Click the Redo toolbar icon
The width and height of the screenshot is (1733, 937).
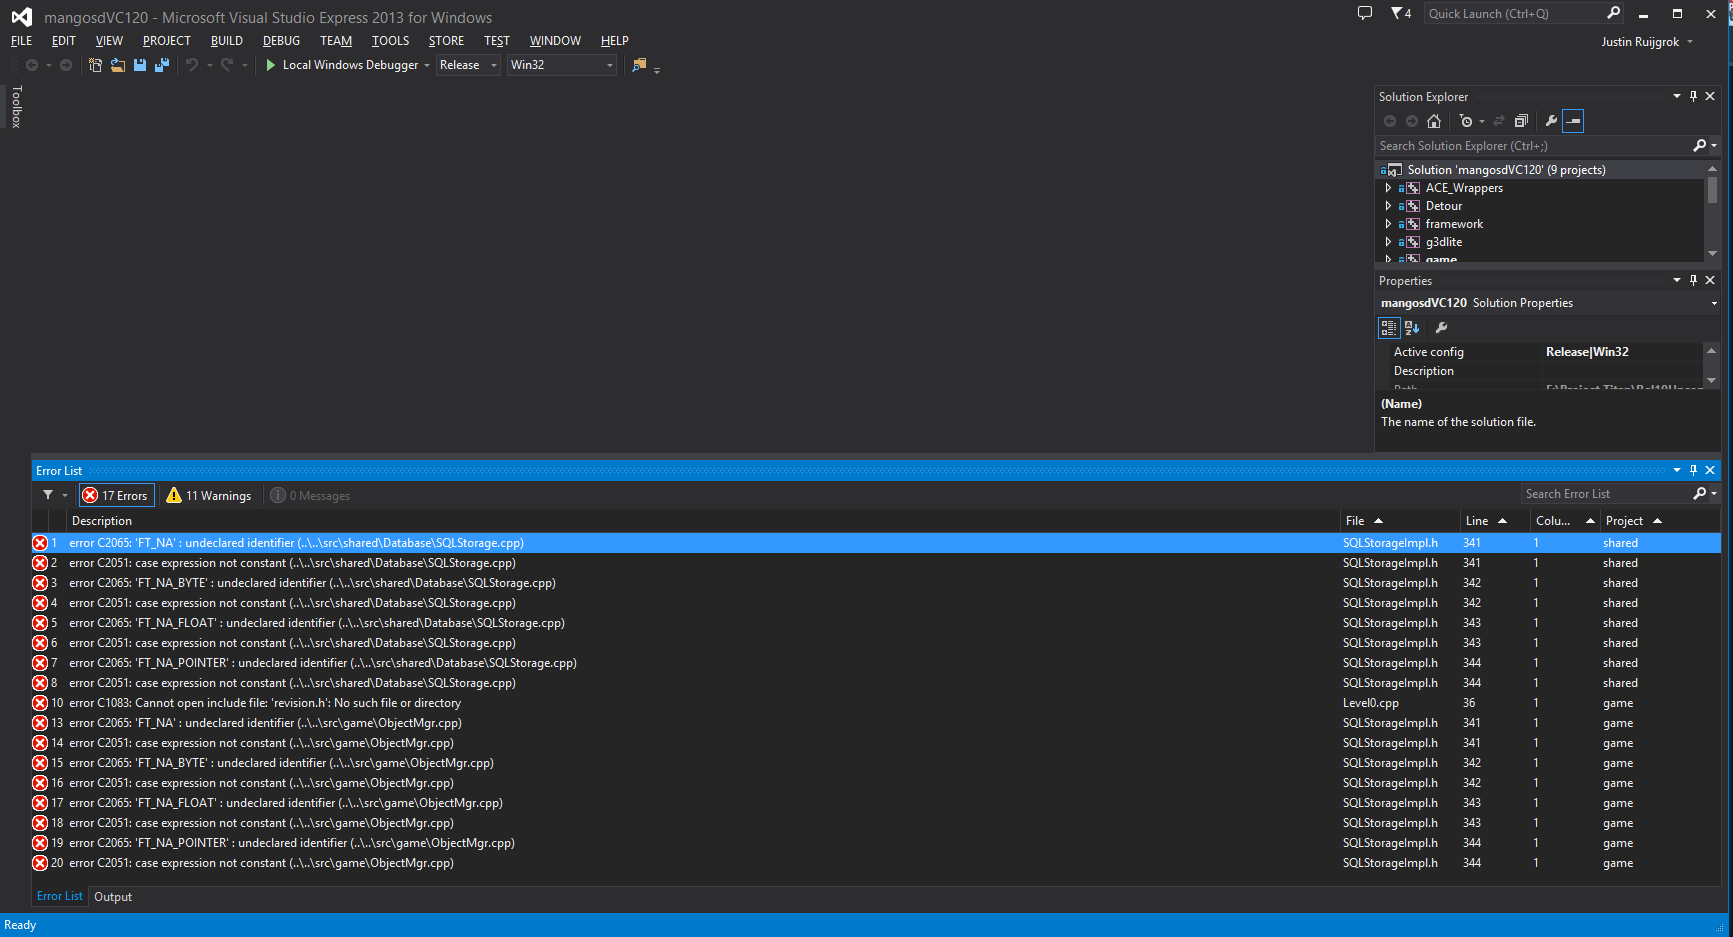(227, 65)
